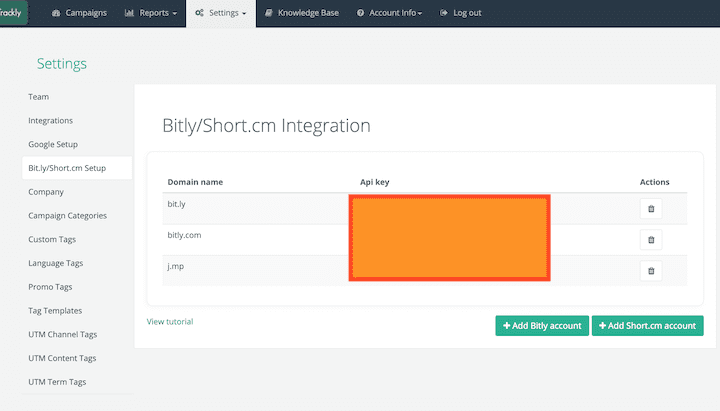Click the Settings page heading
Image resolution: width=720 pixels, height=411 pixels.
pyautogui.click(x=62, y=64)
